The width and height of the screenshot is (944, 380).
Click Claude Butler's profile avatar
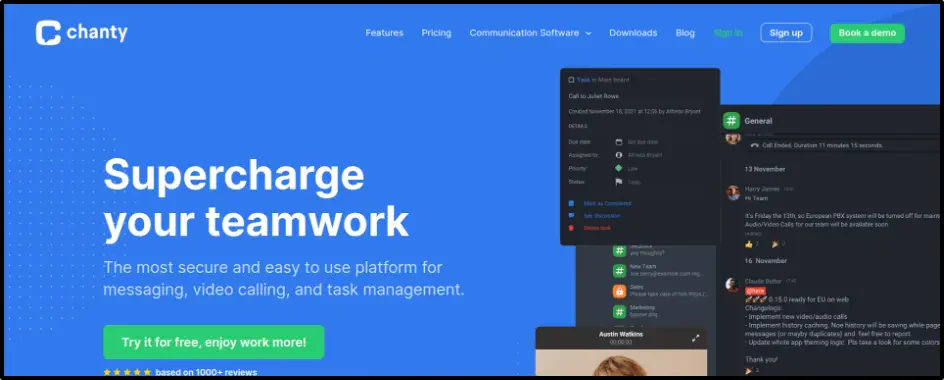[733, 284]
